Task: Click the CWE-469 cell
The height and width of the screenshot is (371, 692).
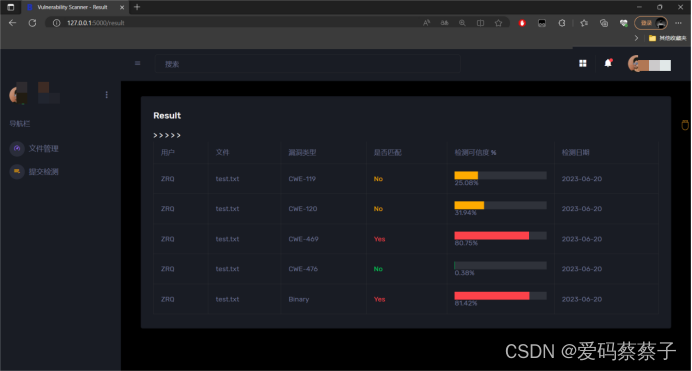Action: coord(303,239)
